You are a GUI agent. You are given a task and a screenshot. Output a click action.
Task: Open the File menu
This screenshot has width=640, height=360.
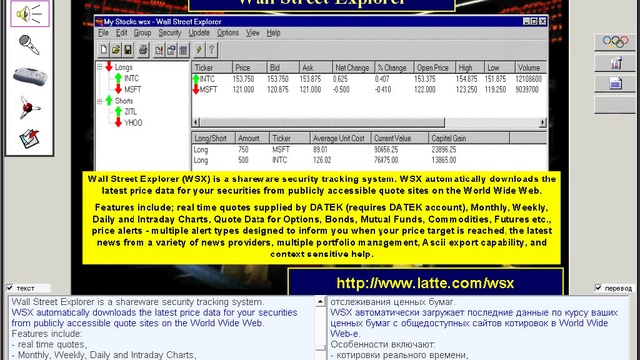(103, 33)
